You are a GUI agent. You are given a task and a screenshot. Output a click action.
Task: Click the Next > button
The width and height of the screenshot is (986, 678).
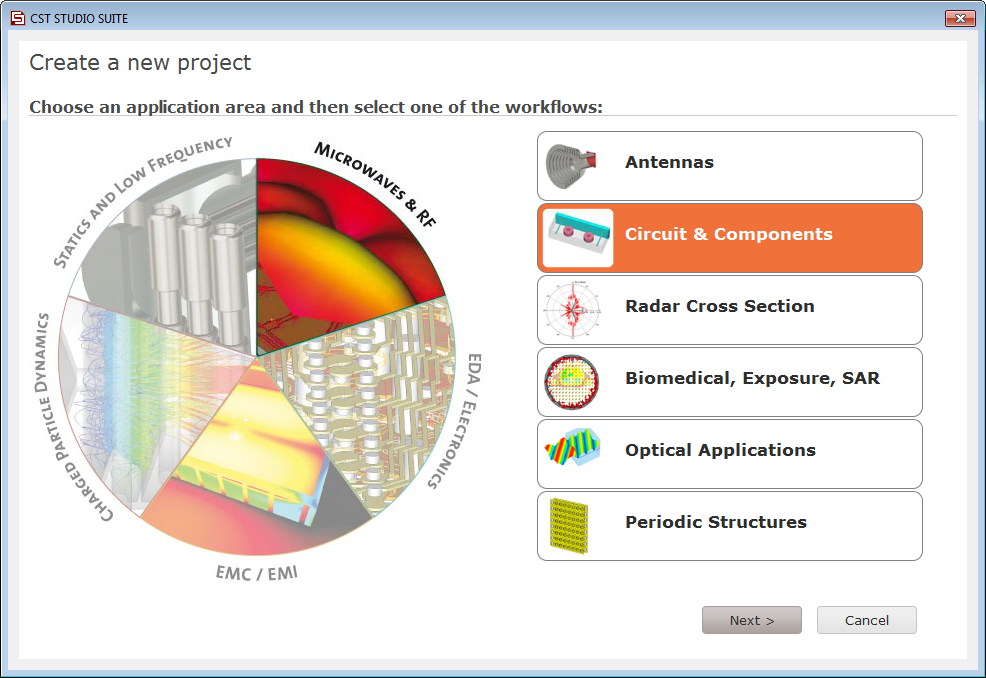pos(751,620)
